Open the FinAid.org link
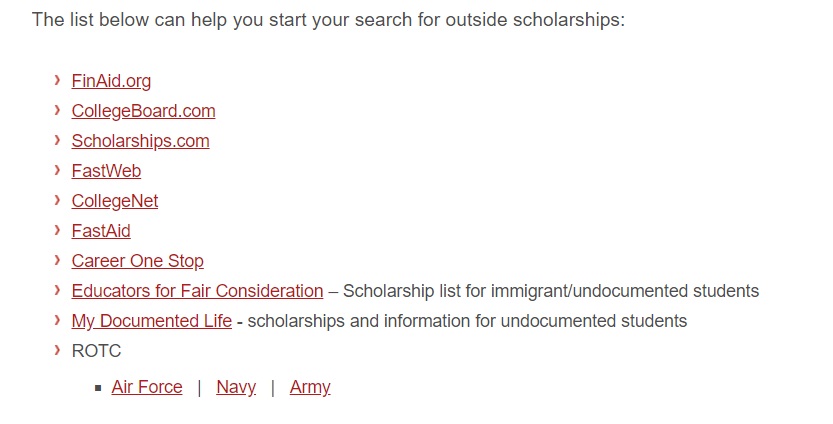 [111, 81]
